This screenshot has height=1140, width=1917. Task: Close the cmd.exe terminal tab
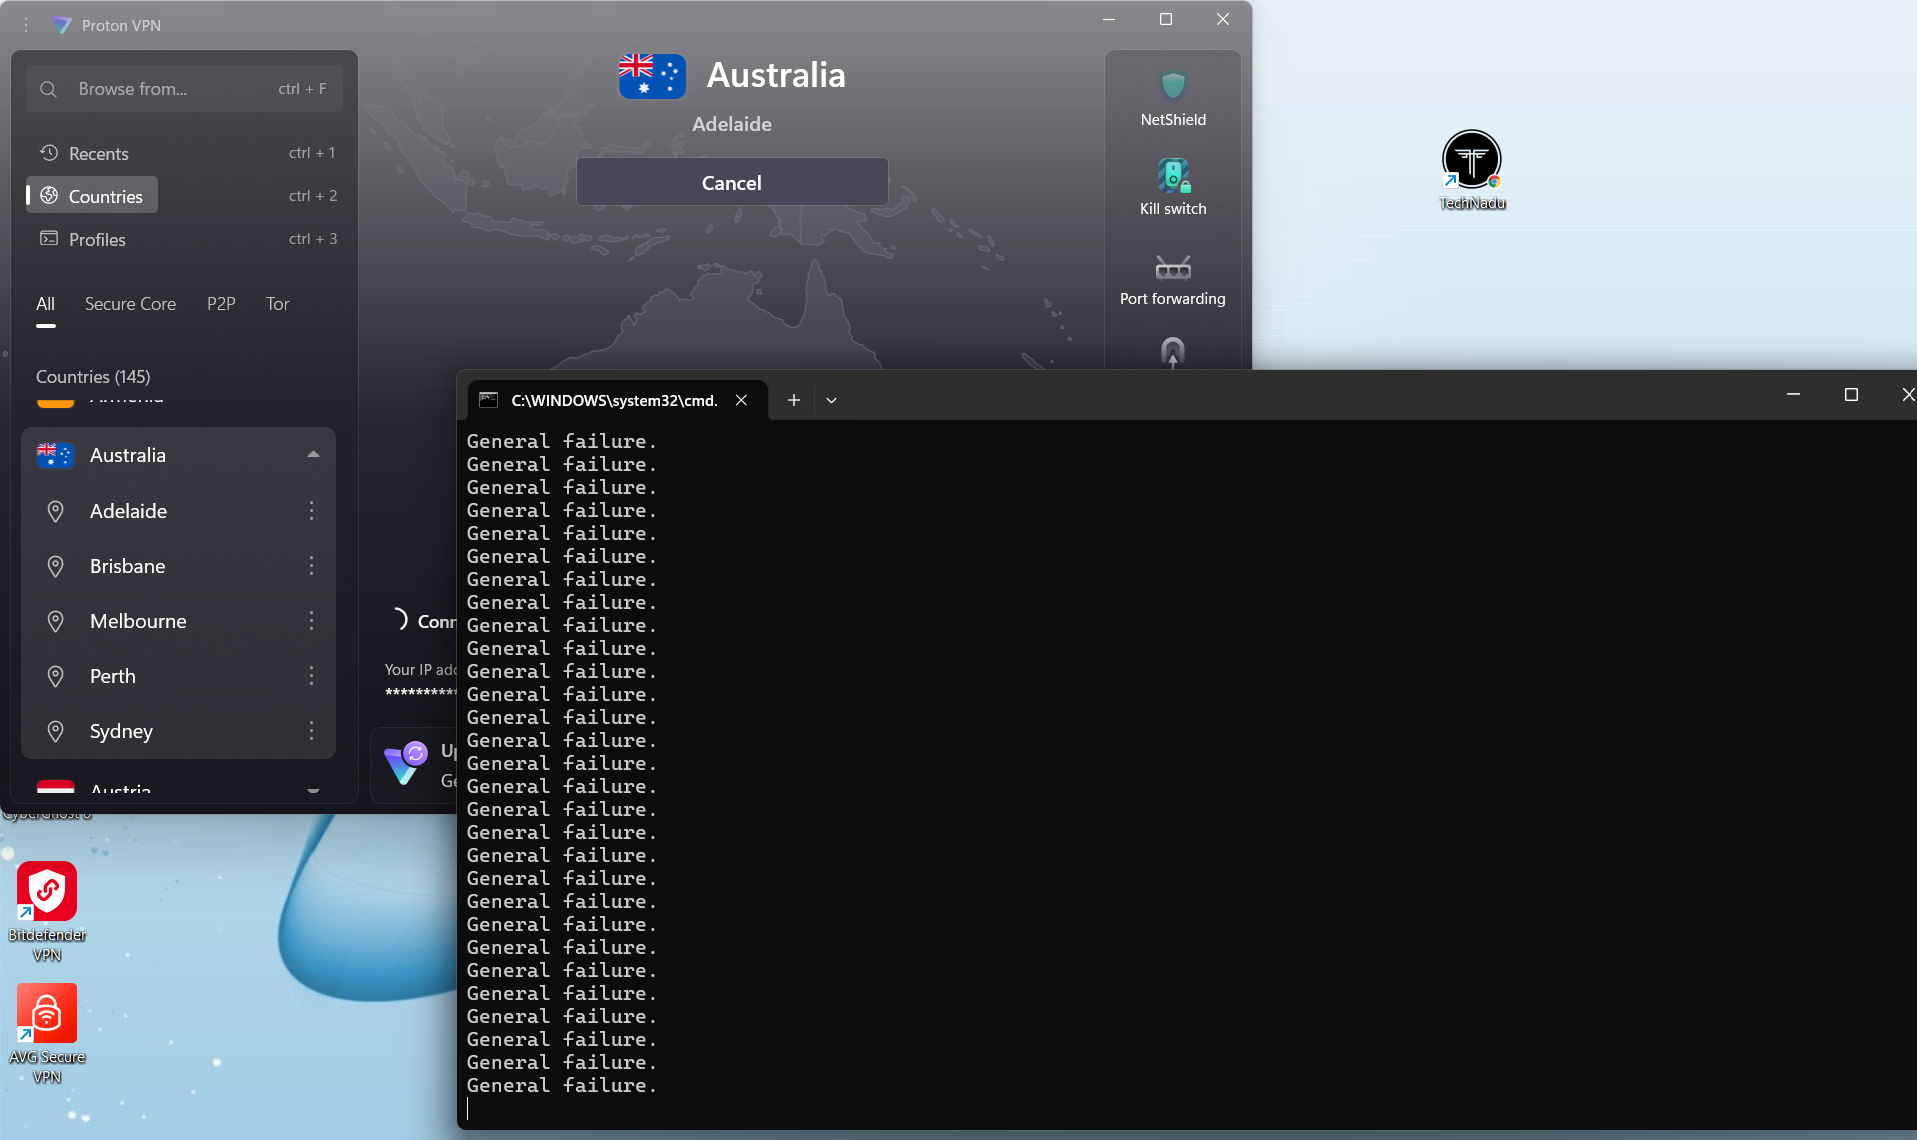tap(741, 400)
